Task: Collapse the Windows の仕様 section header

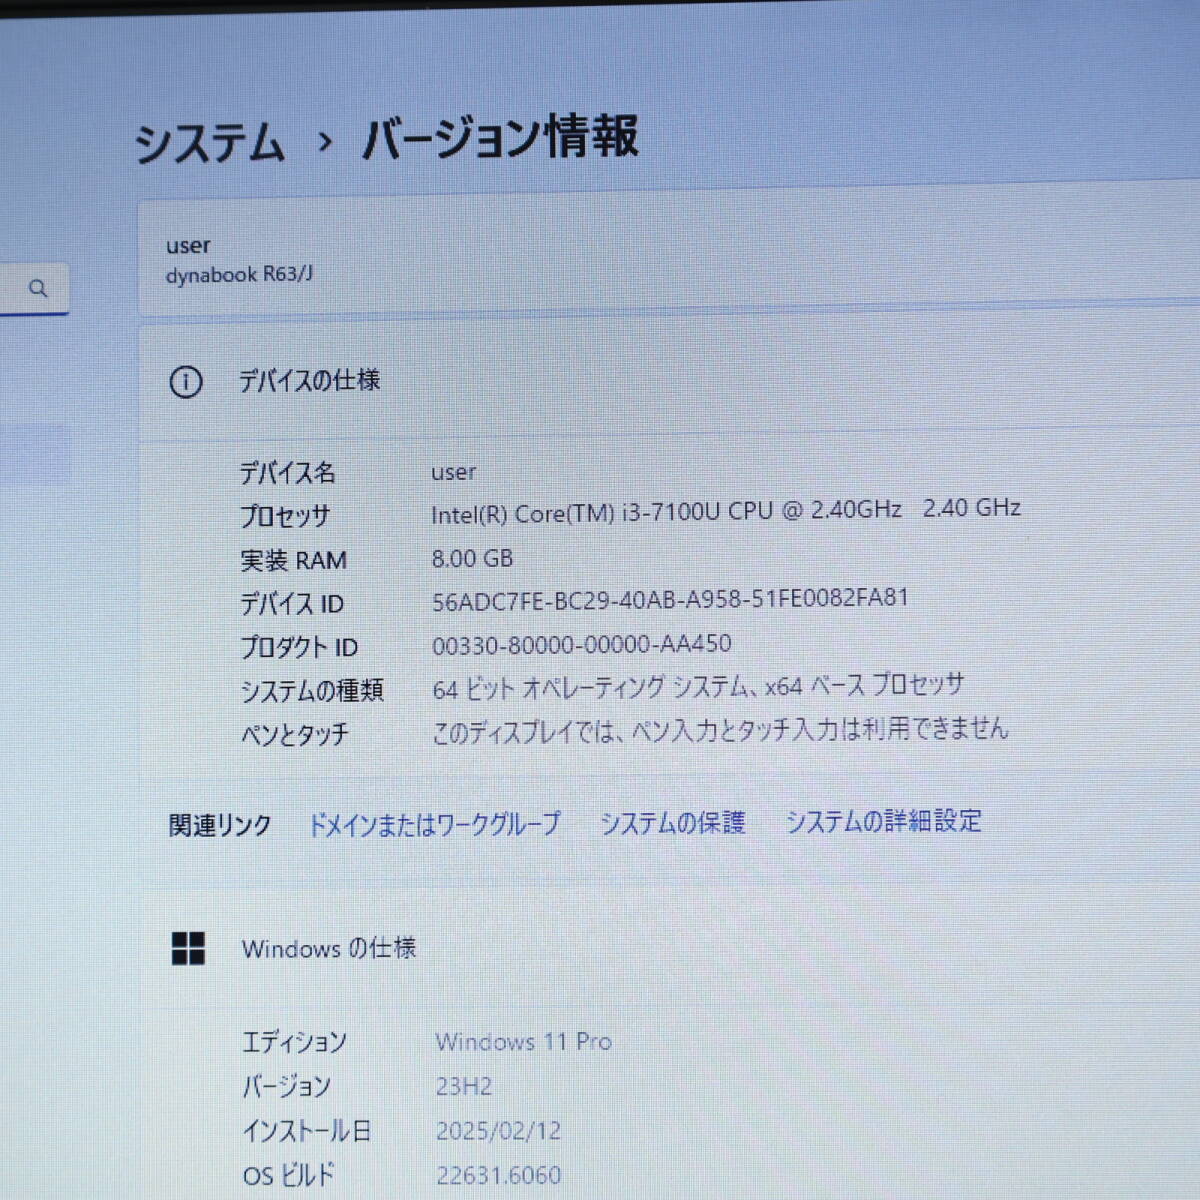Action: point(670,948)
